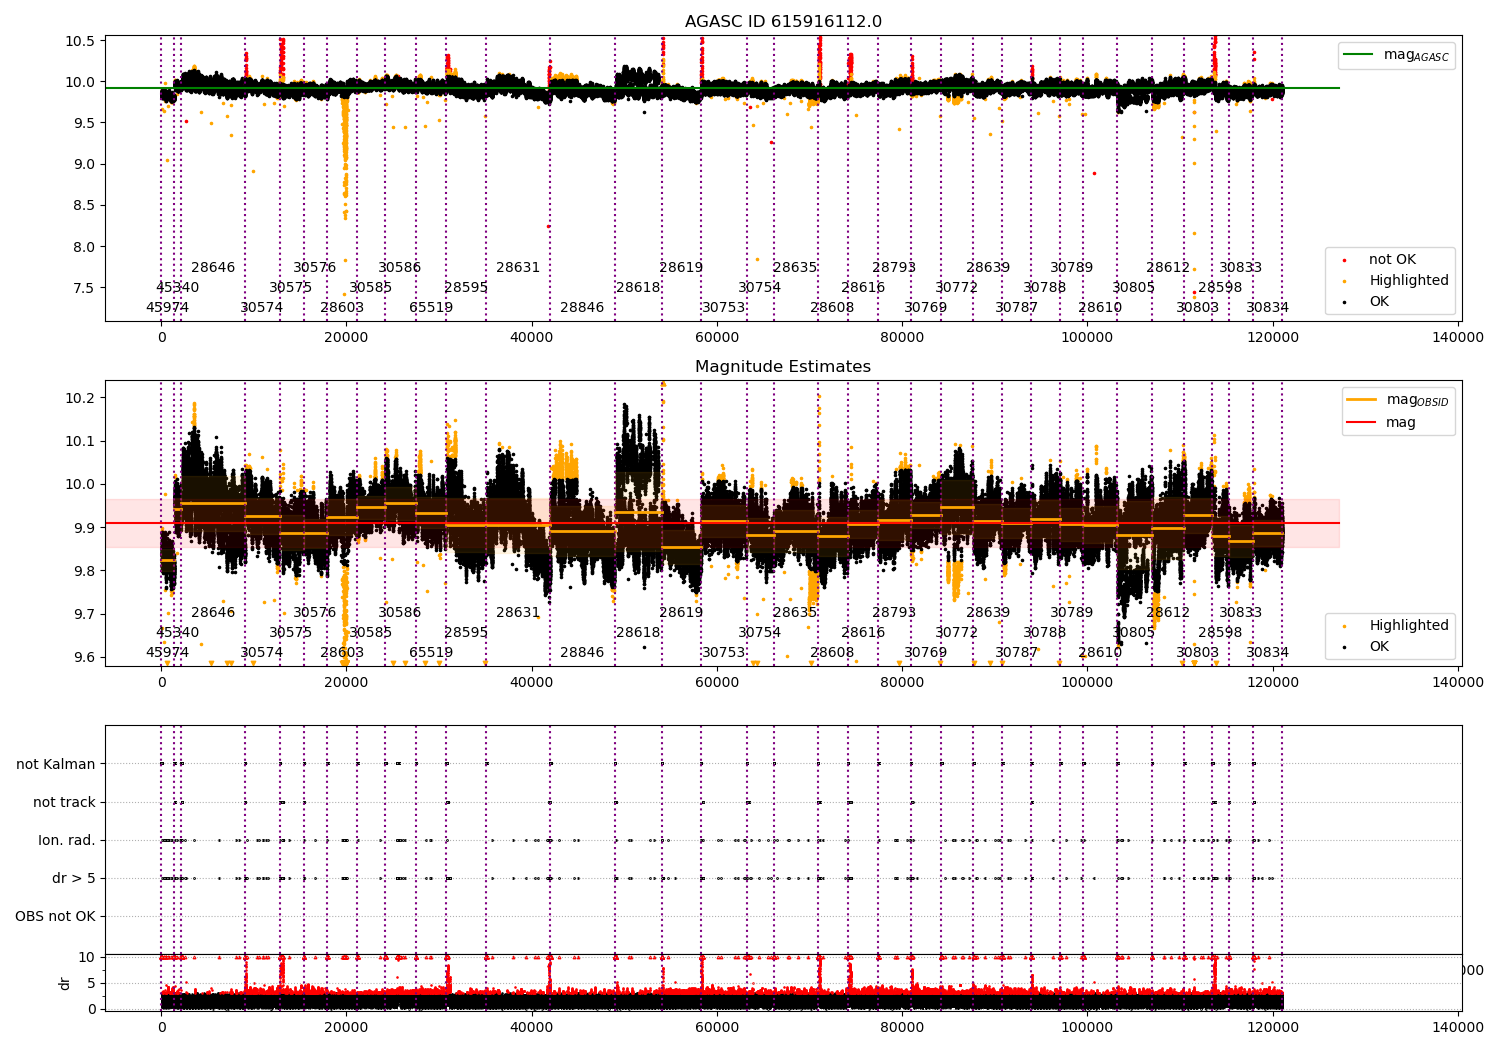Click OBSID label 28631 in the top plot
Image resolution: width=1500 pixels, height=1050 pixels.
pyautogui.click(x=518, y=267)
